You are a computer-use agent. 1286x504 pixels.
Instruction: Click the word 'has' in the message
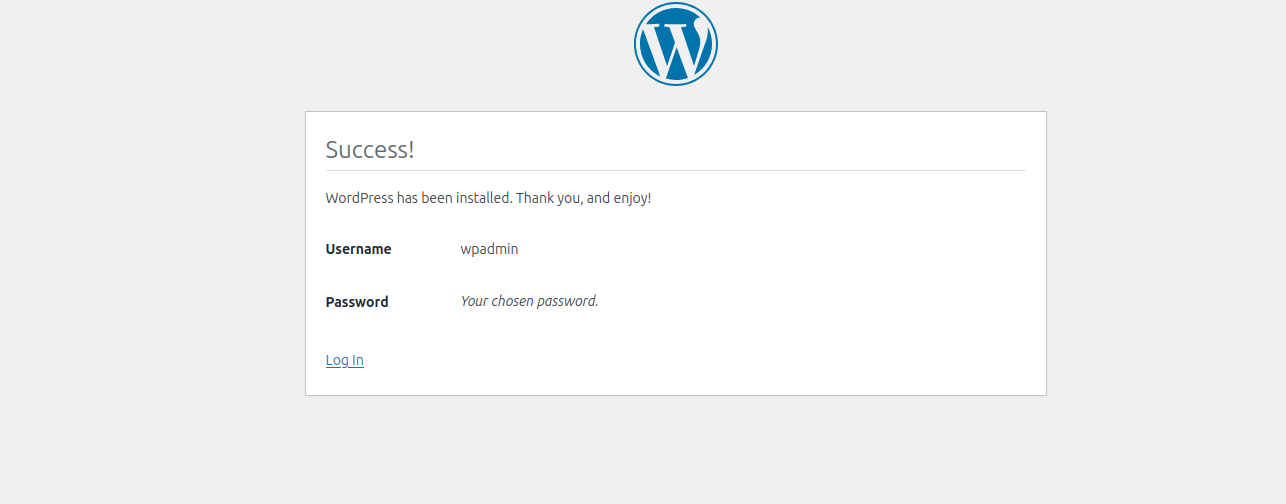click(x=407, y=198)
